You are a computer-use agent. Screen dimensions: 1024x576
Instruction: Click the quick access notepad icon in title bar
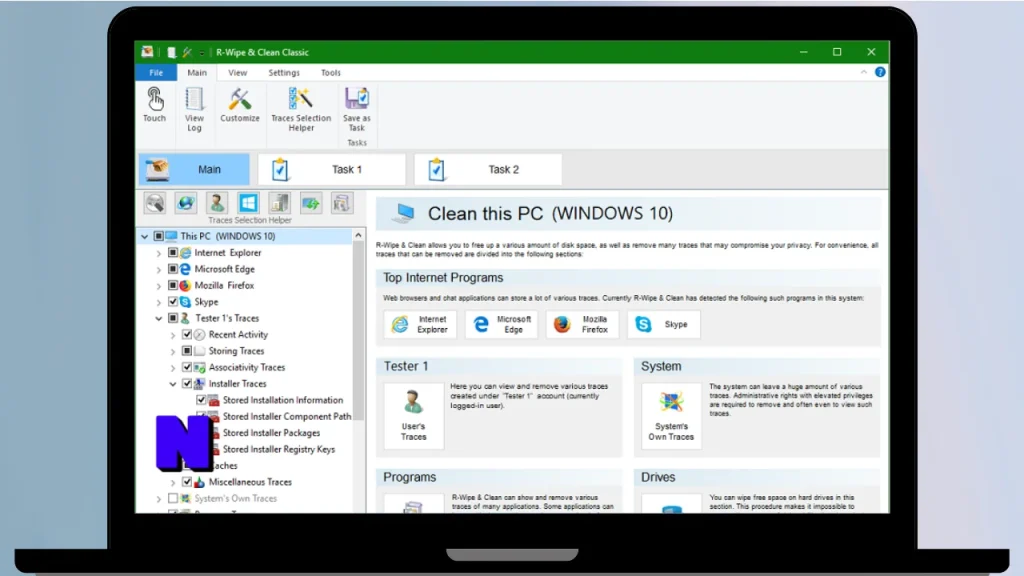point(171,52)
